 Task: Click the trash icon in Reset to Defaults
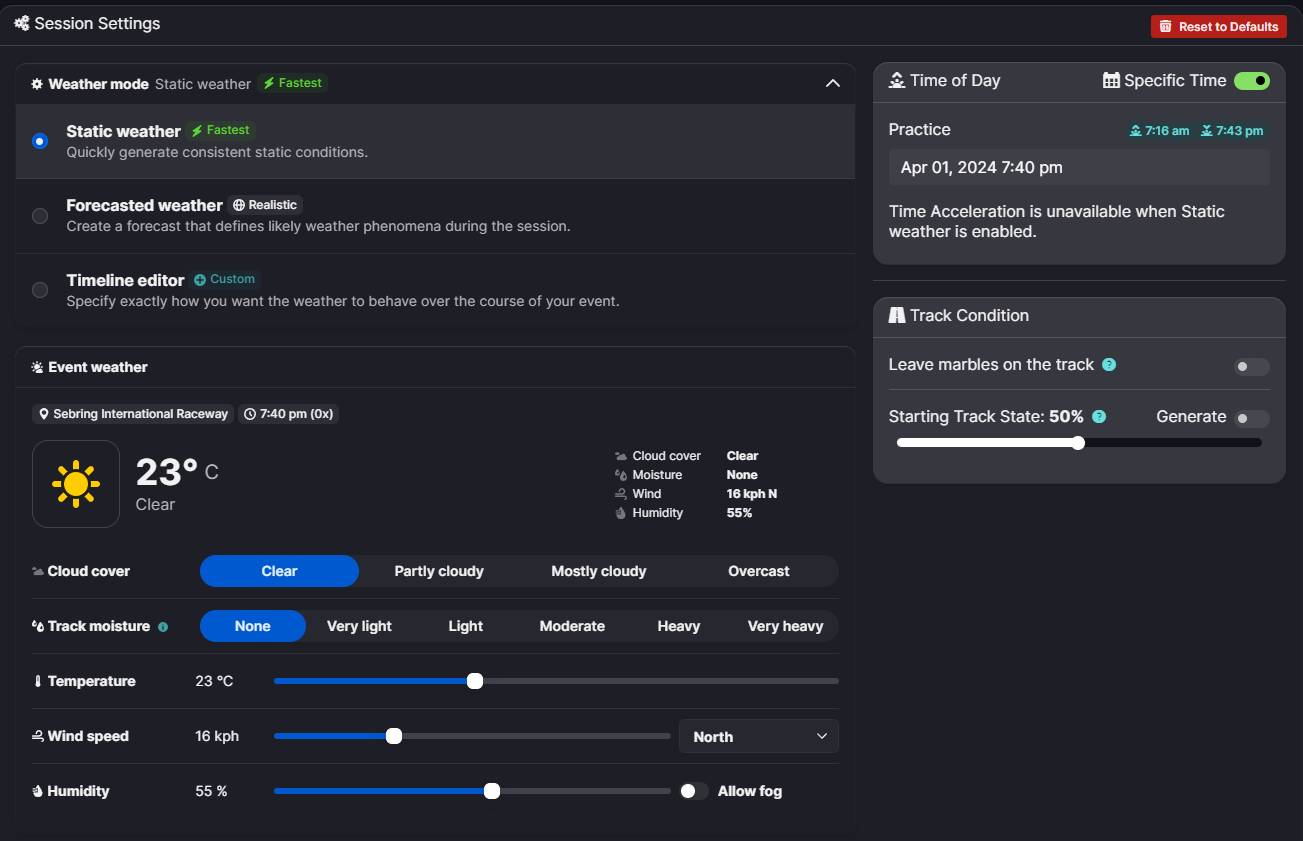click(1165, 27)
